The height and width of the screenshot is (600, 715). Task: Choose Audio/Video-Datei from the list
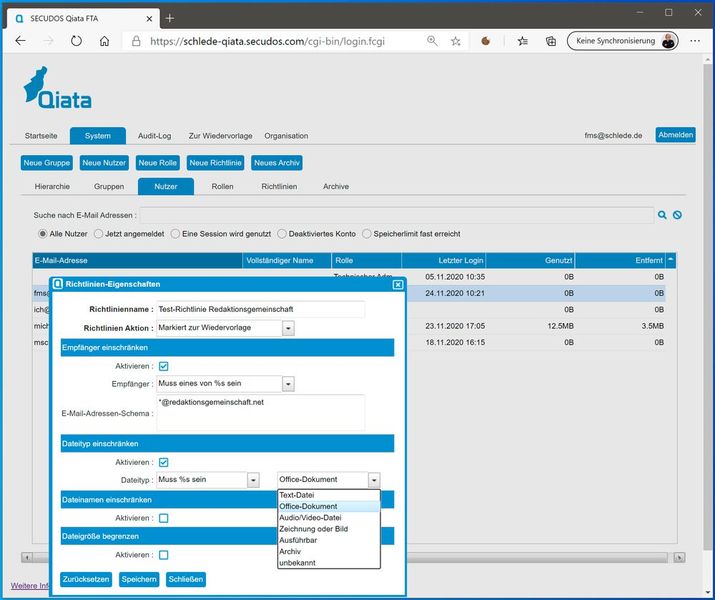click(x=311, y=517)
